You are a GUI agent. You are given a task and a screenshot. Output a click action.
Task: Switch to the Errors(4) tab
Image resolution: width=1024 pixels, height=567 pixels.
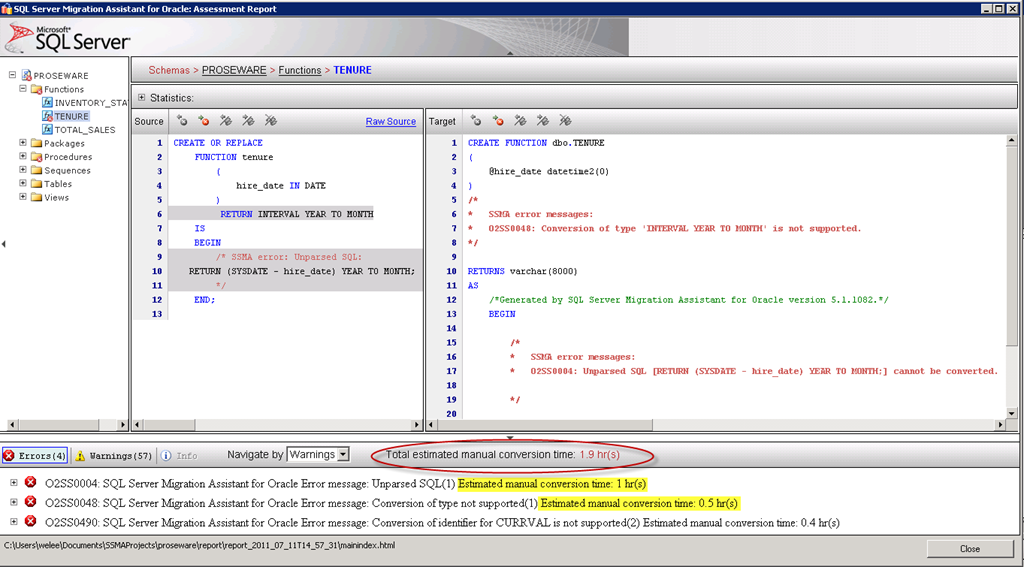35,456
